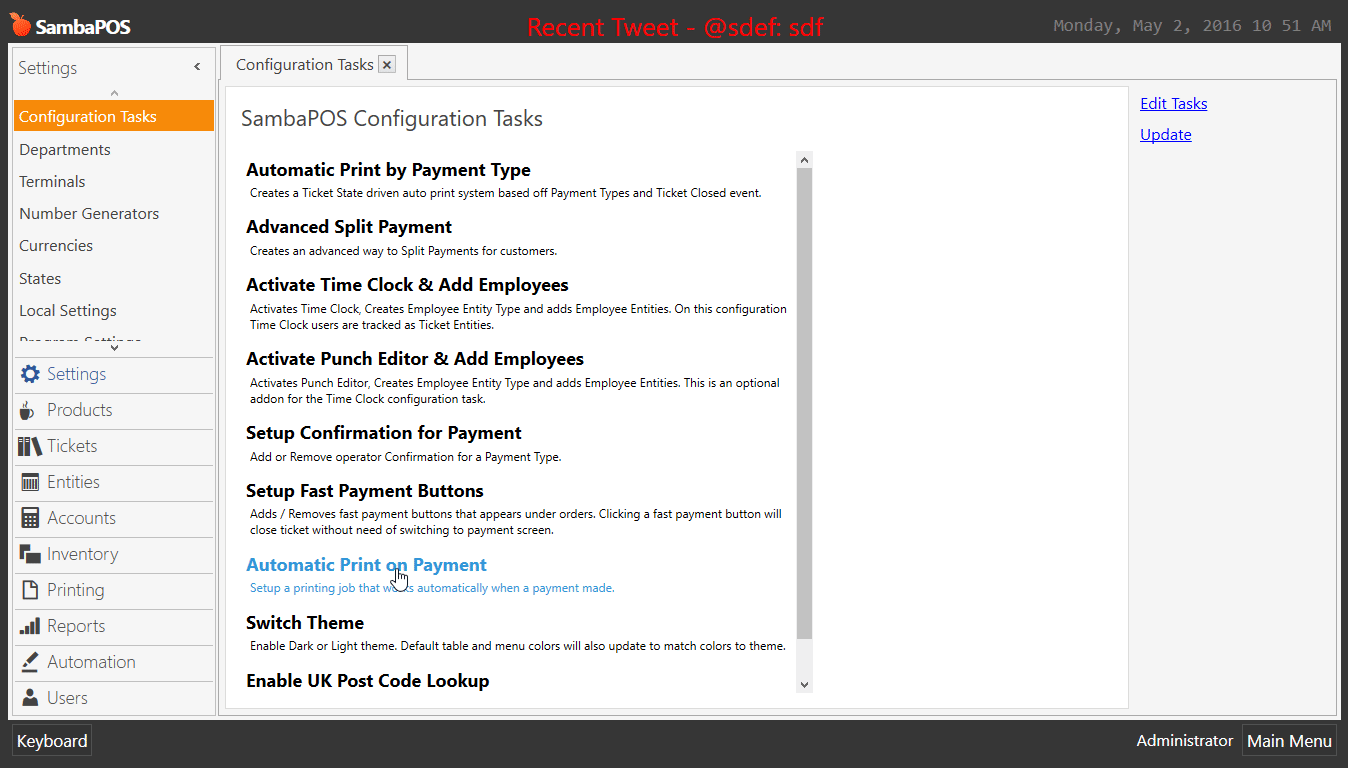Open the Entities section label
Screen dimensions: 1348x768
click(x=73, y=482)
